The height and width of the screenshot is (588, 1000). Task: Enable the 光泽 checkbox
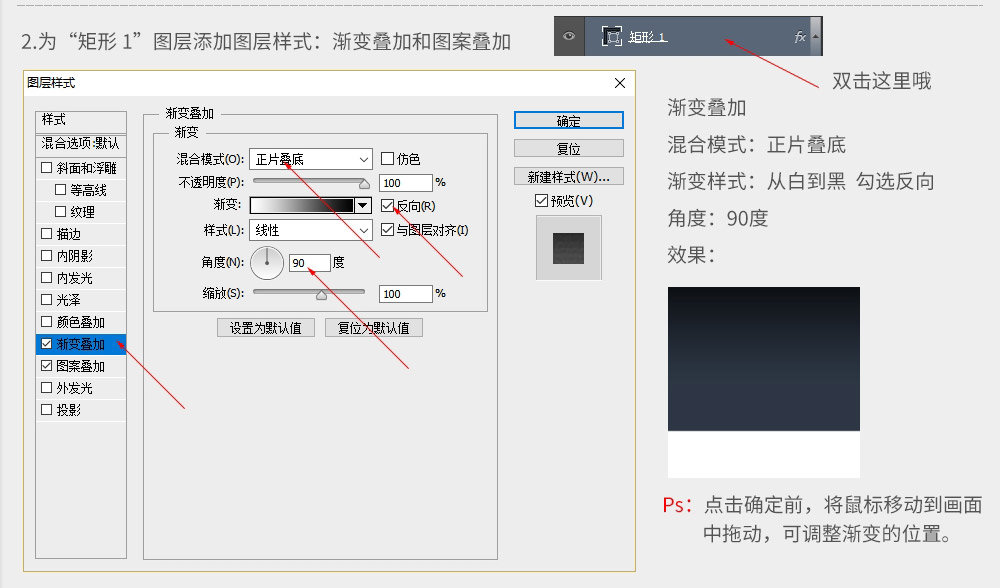pyautogui.click(x=47, y=299)
